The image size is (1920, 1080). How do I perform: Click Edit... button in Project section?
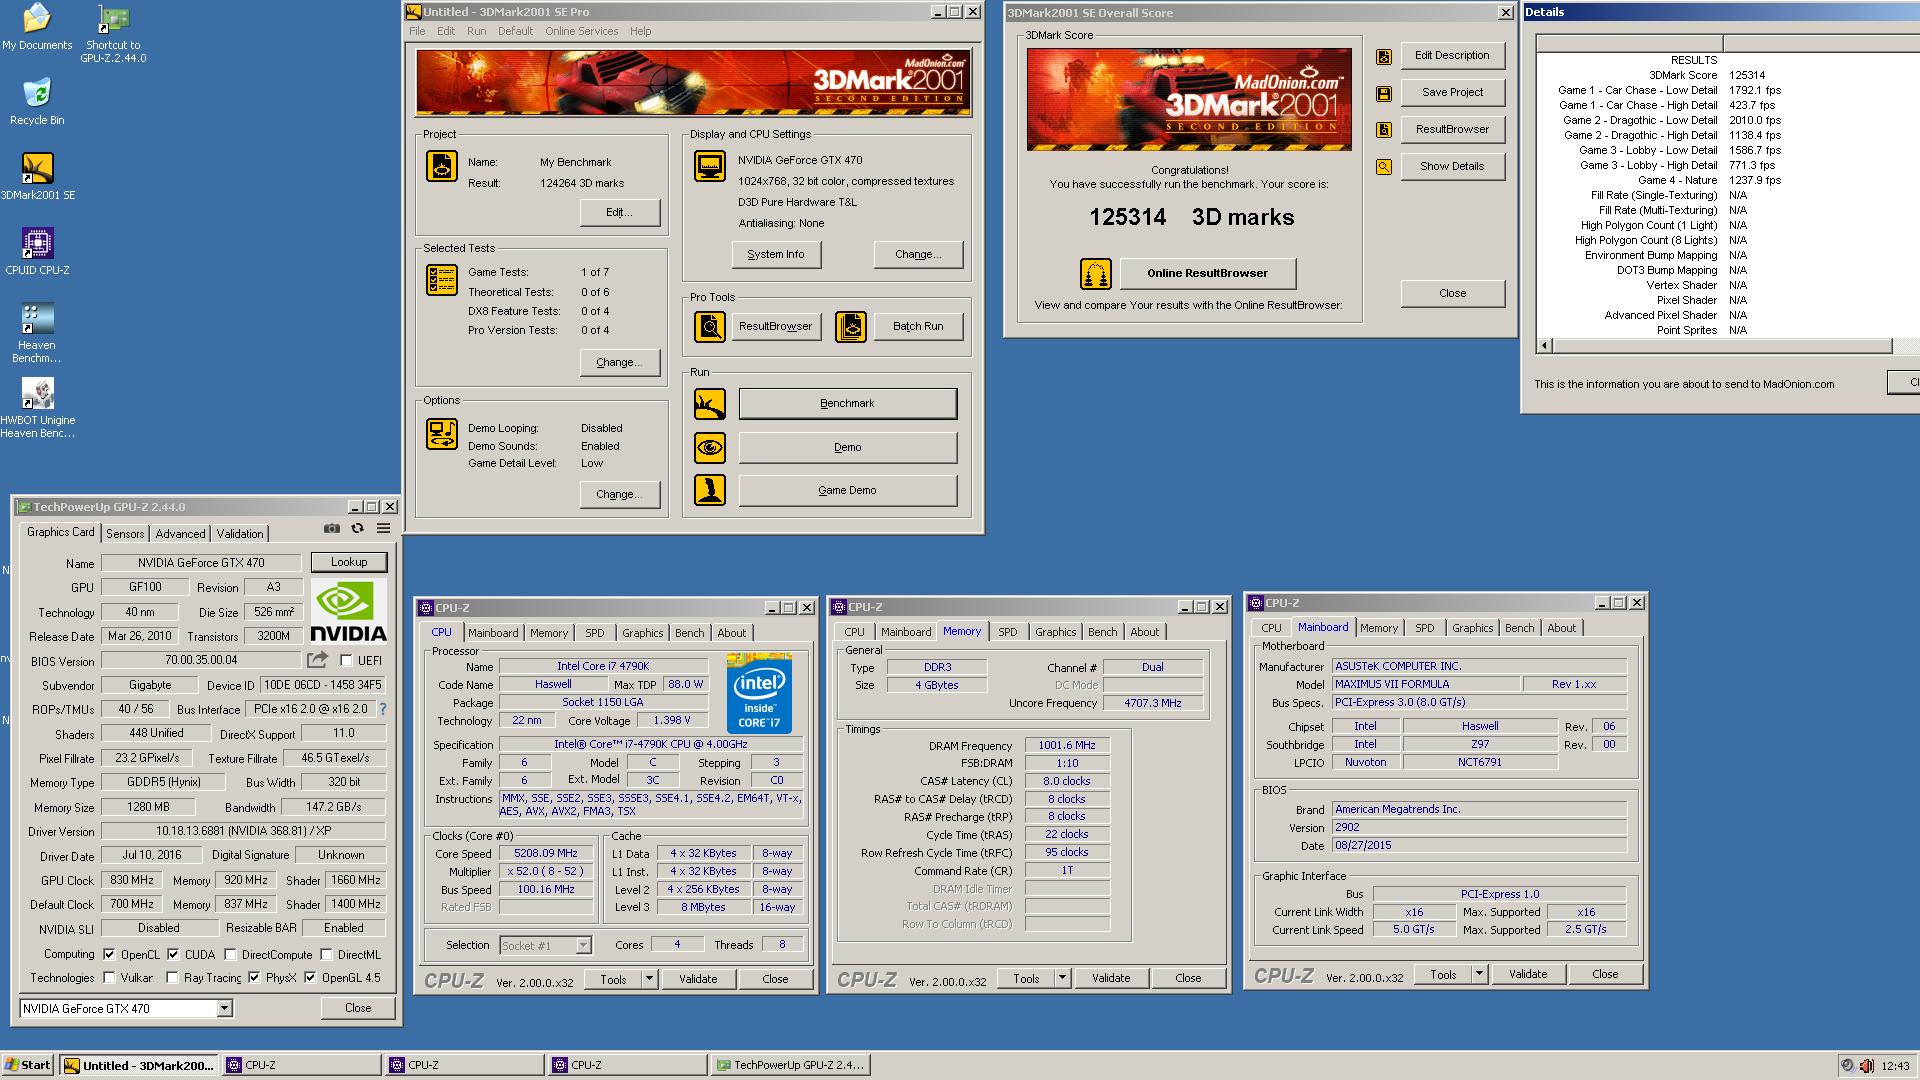pyautogui.click(x=619, y=212)
